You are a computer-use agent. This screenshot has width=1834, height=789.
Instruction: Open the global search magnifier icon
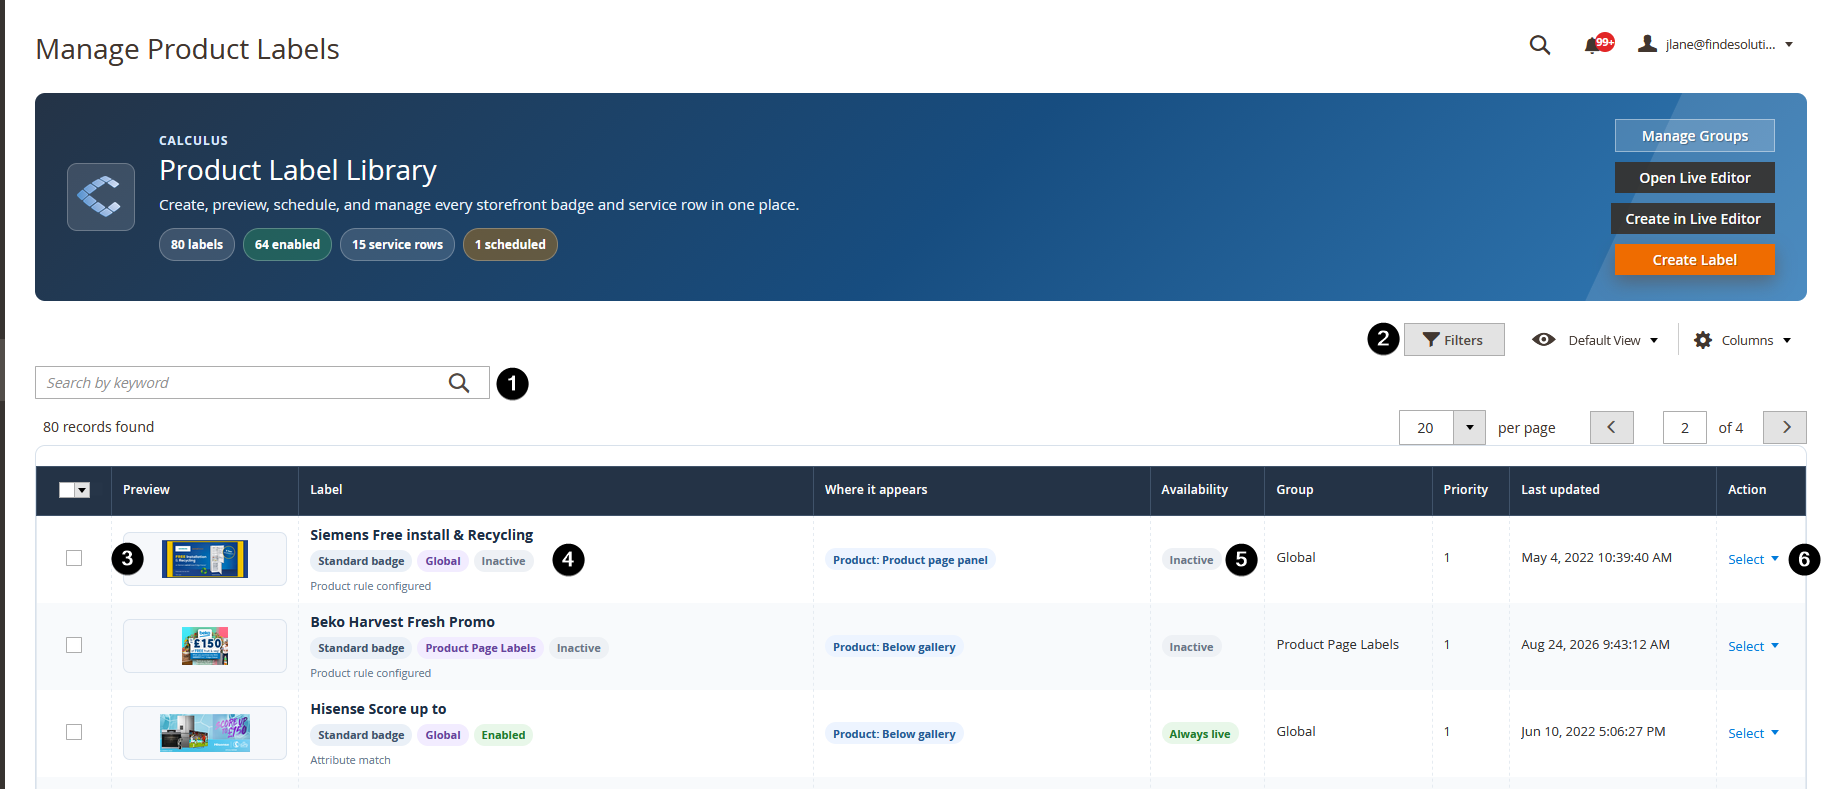click(x=1540, y=45)
